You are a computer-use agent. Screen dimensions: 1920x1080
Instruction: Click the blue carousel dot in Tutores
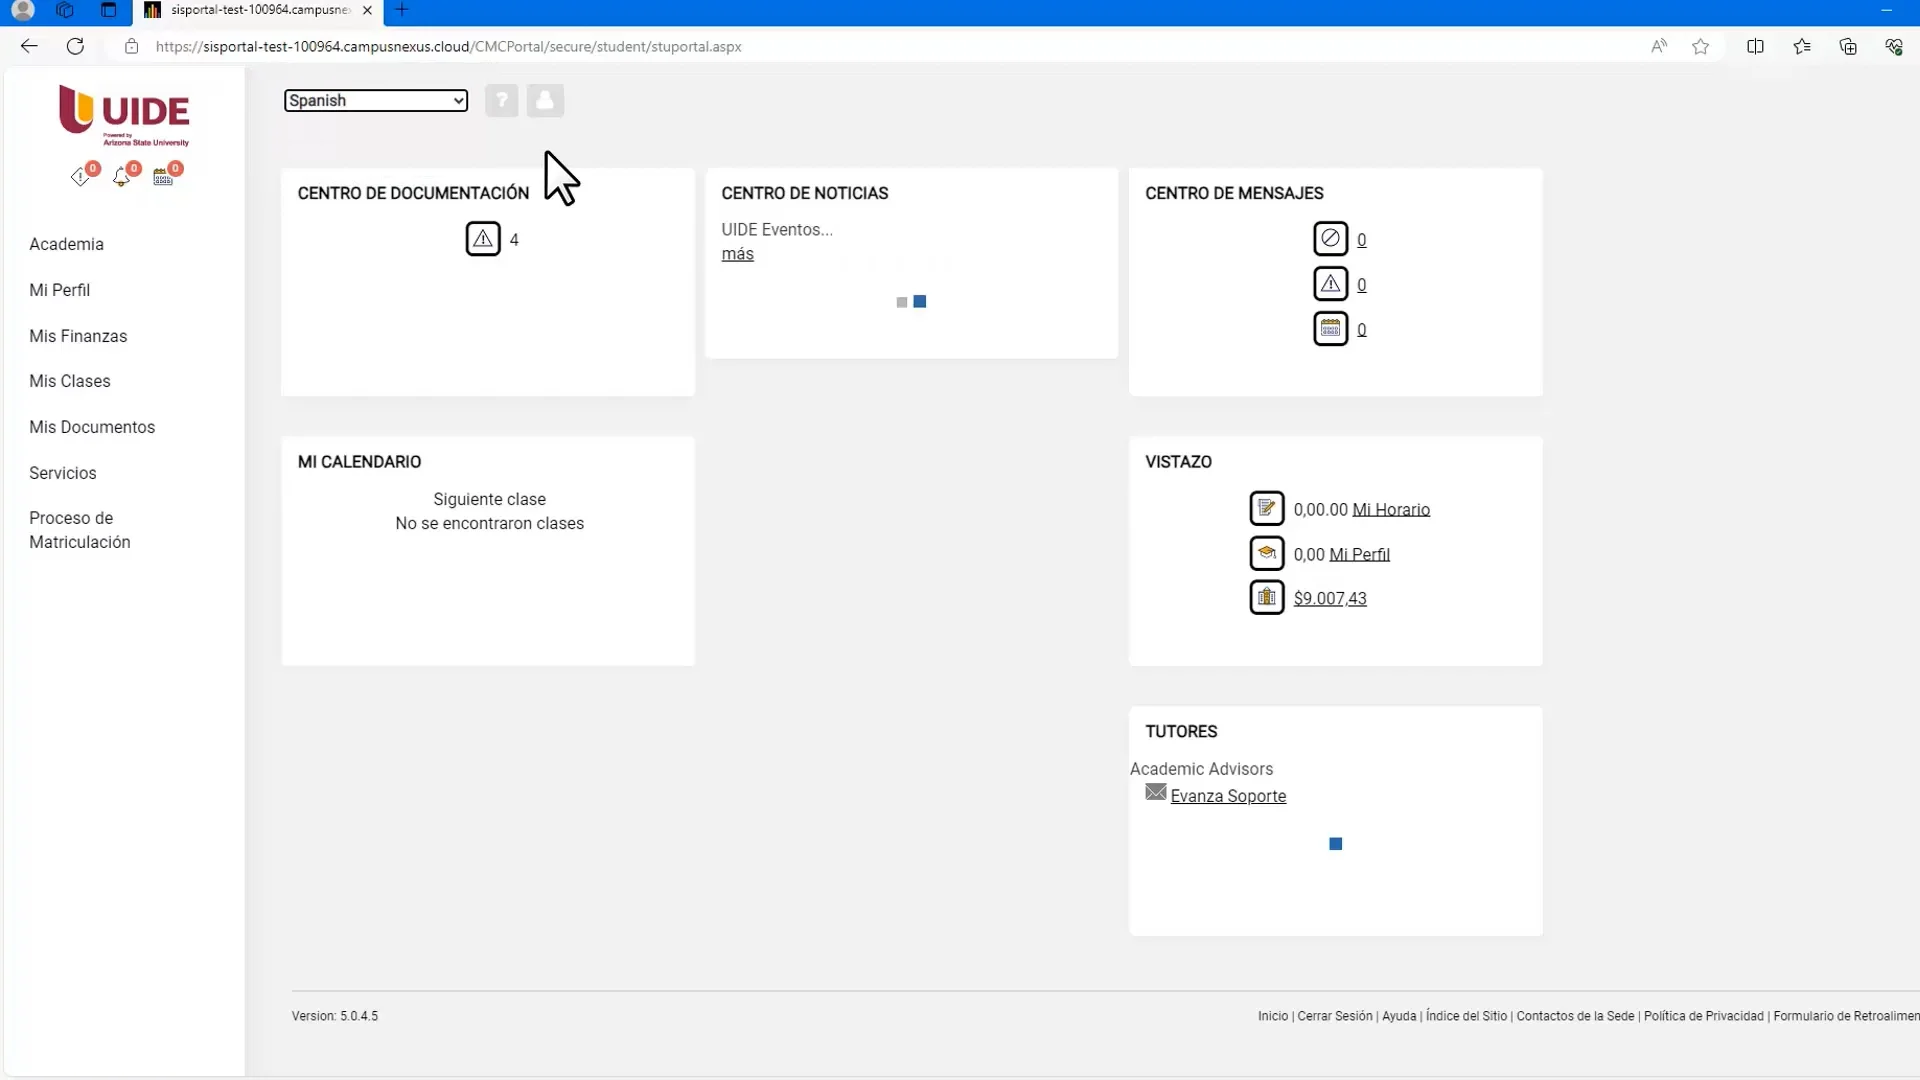pyautogui.click(x=1335, y=844)
